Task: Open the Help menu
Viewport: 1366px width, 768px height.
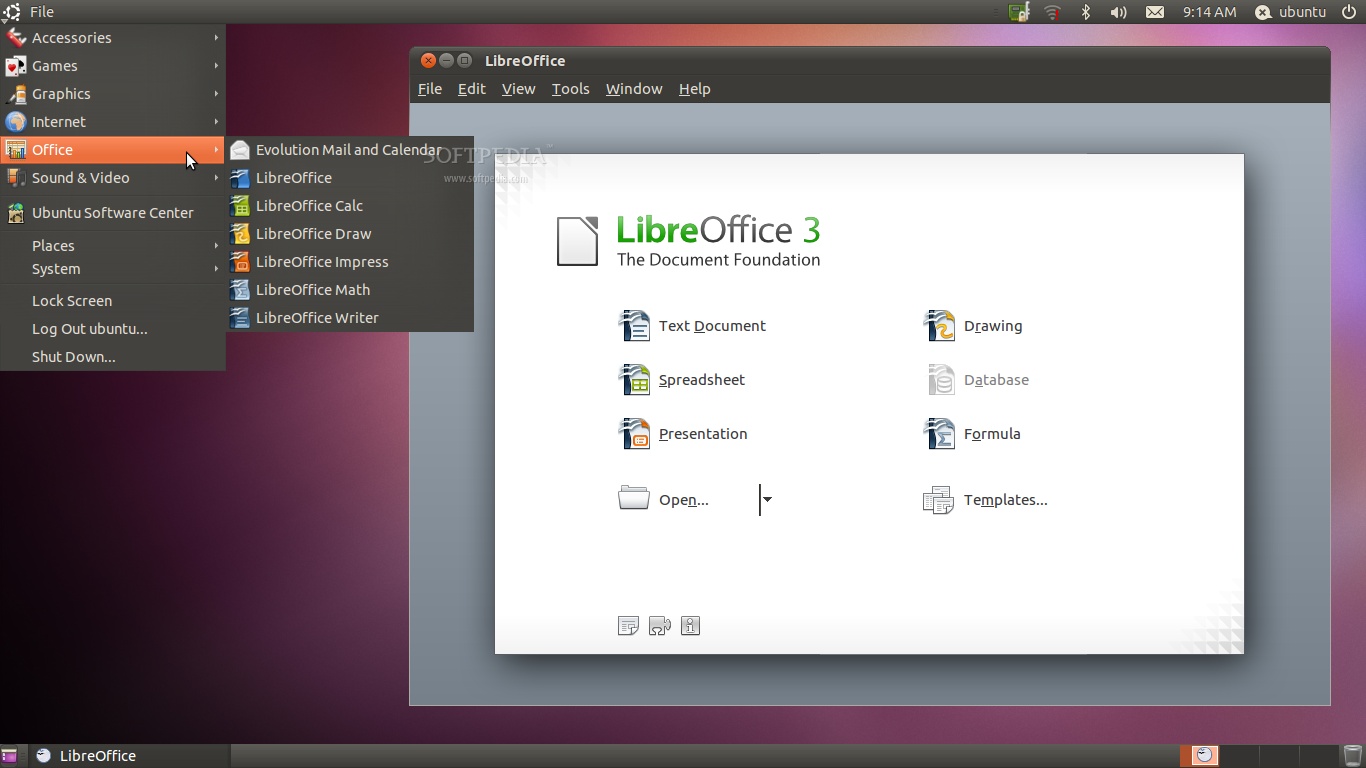Action: (x=694, y=89)
